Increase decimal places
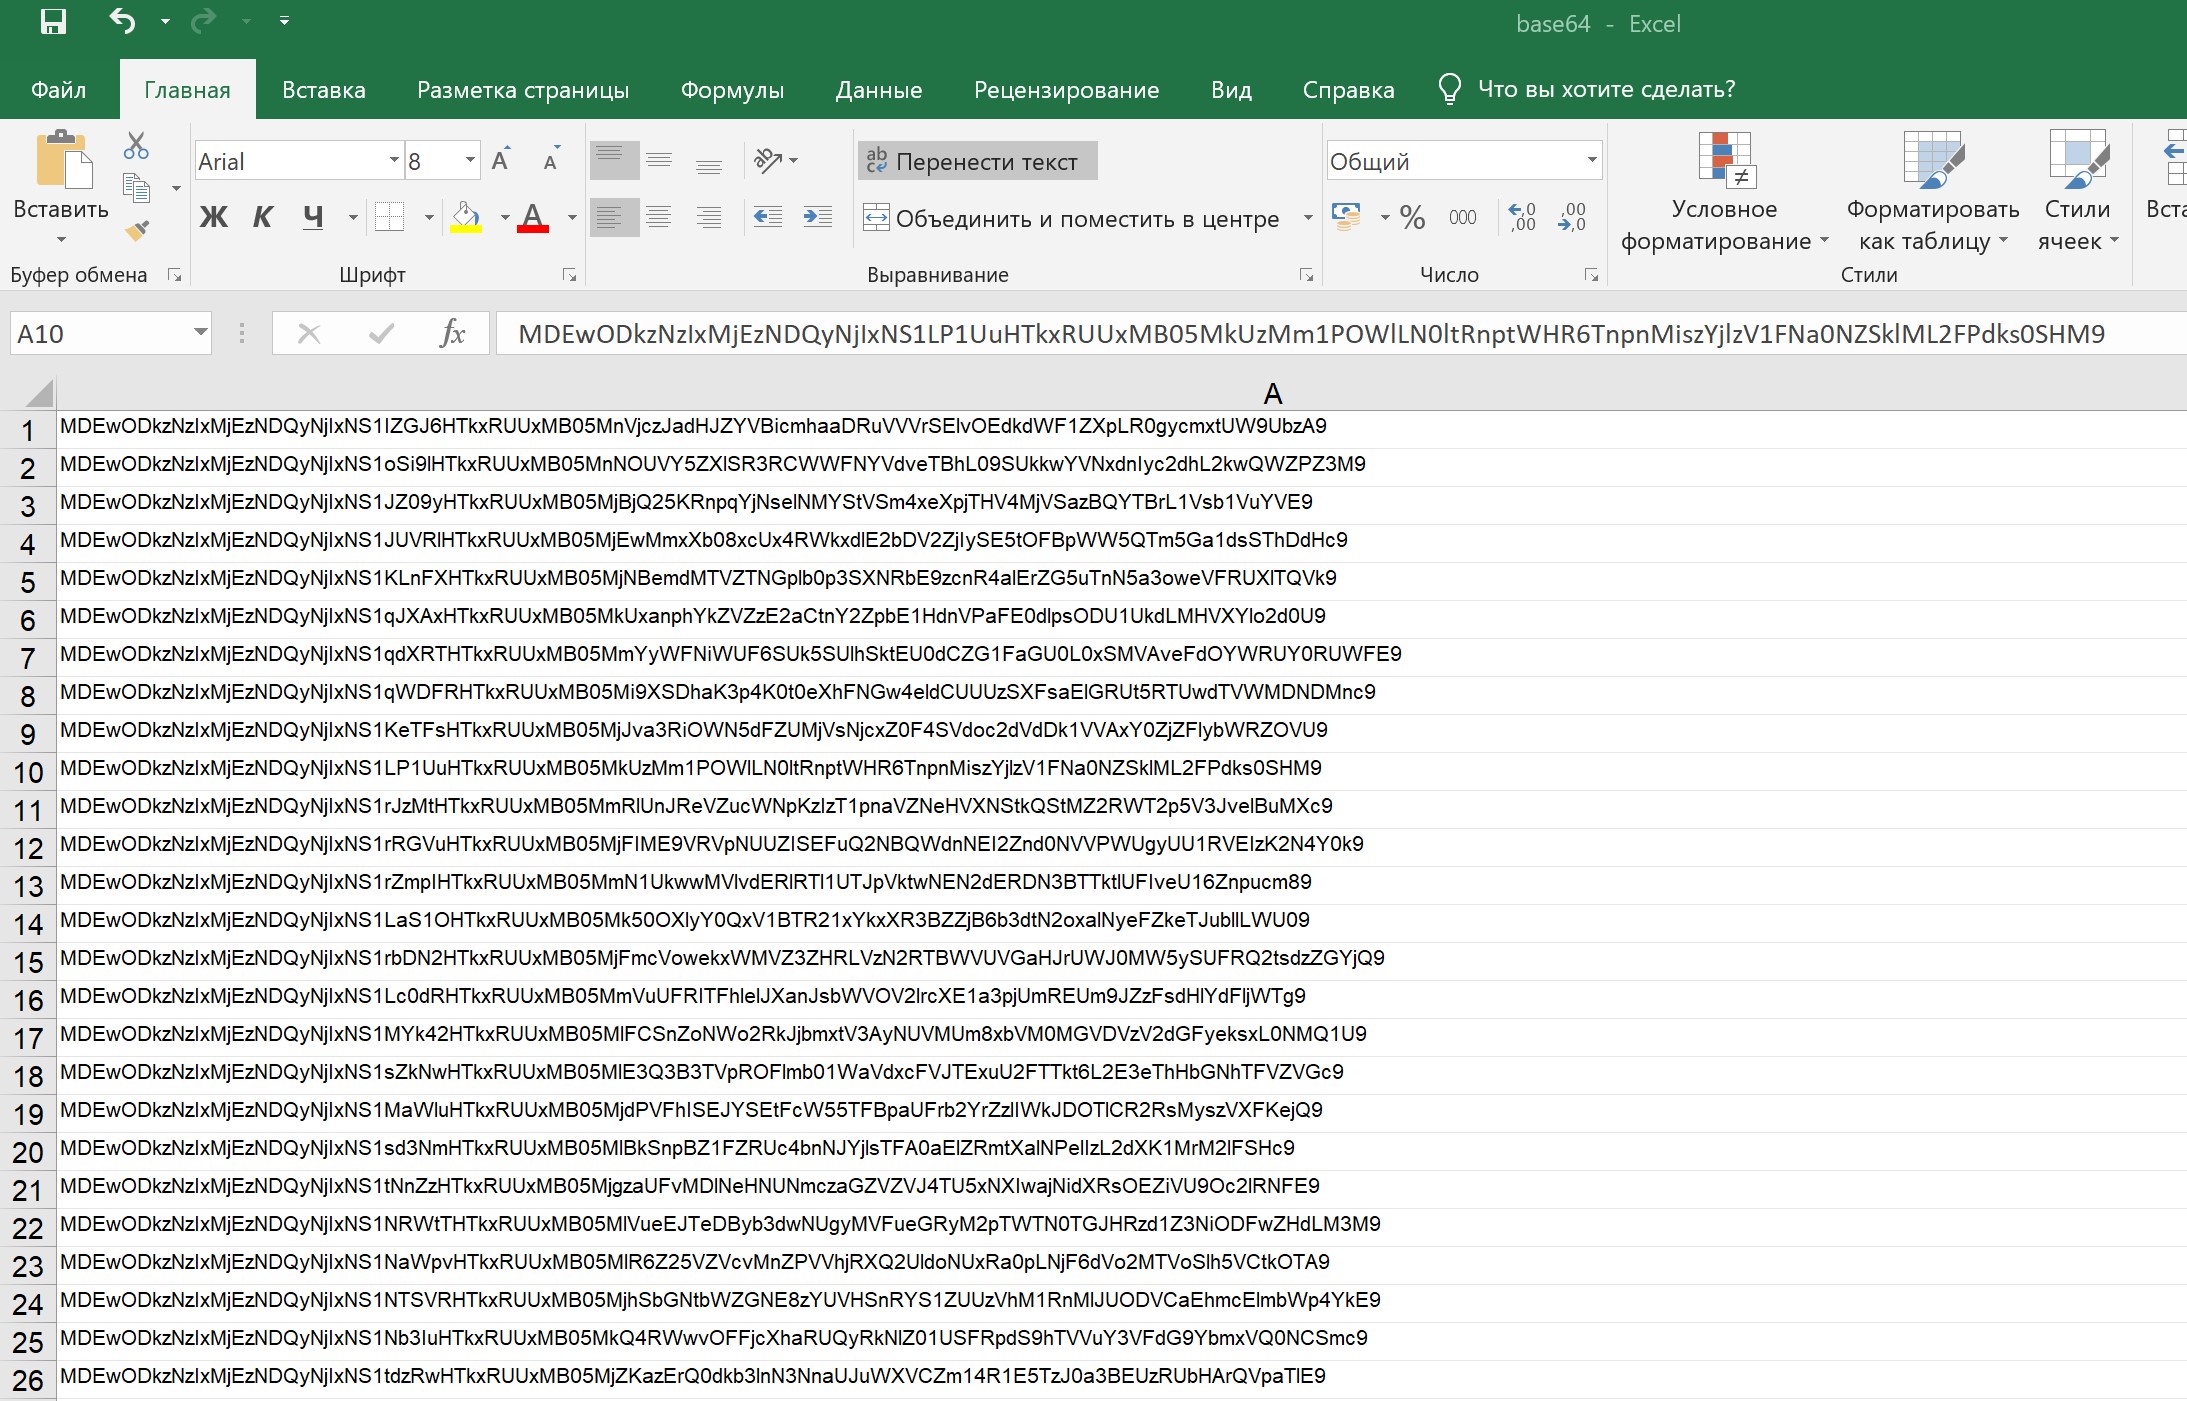Viewport: 2187px width, 1401px height. [1520, 216]
